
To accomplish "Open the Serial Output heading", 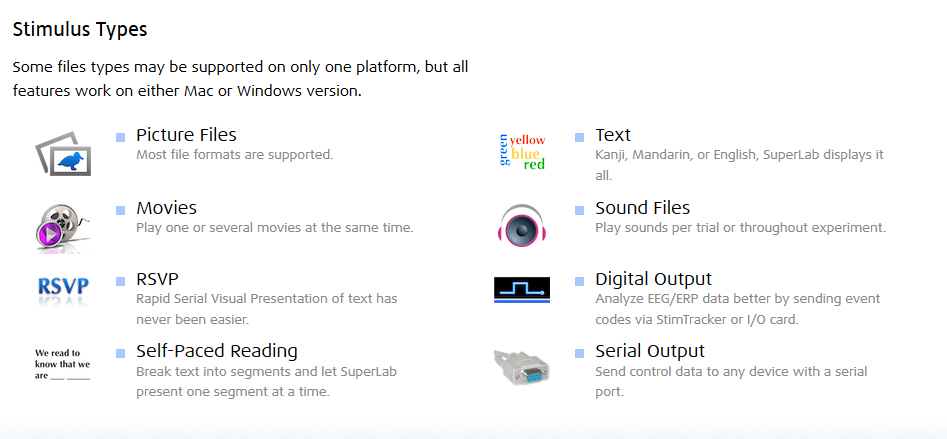I will pos(650,351).
